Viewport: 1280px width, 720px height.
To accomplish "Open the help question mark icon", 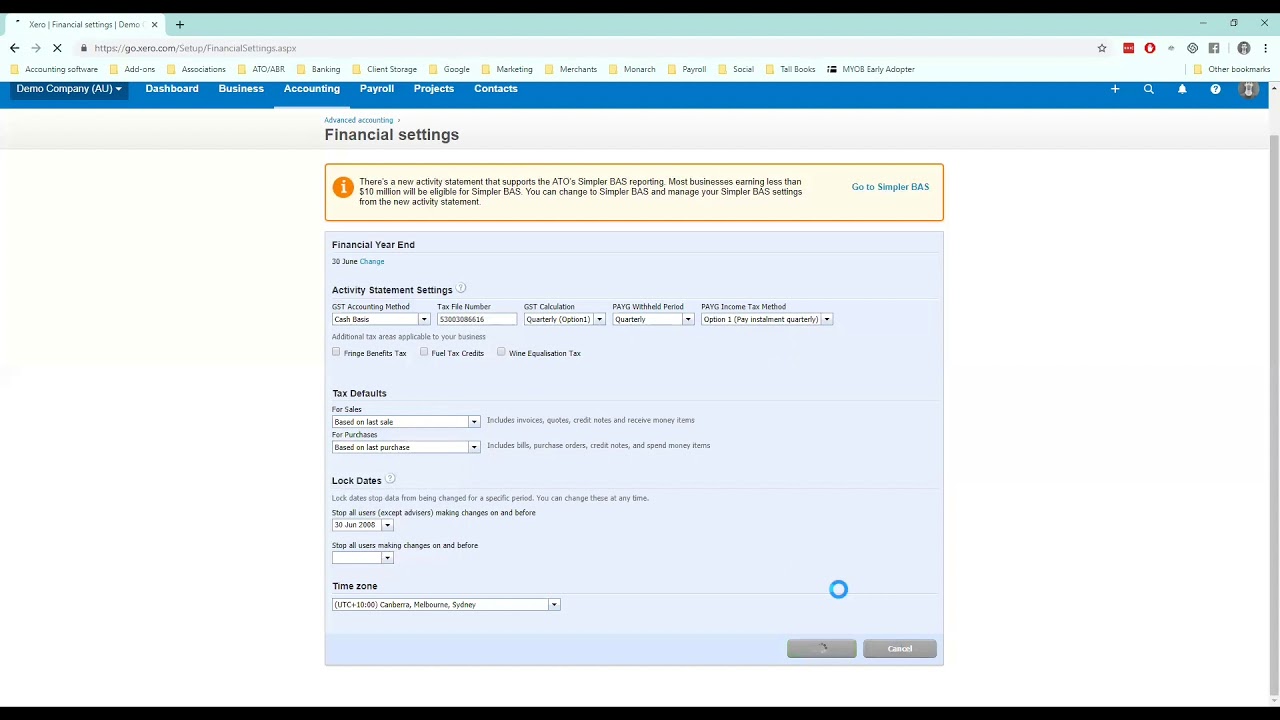I will click(1215, 89).
